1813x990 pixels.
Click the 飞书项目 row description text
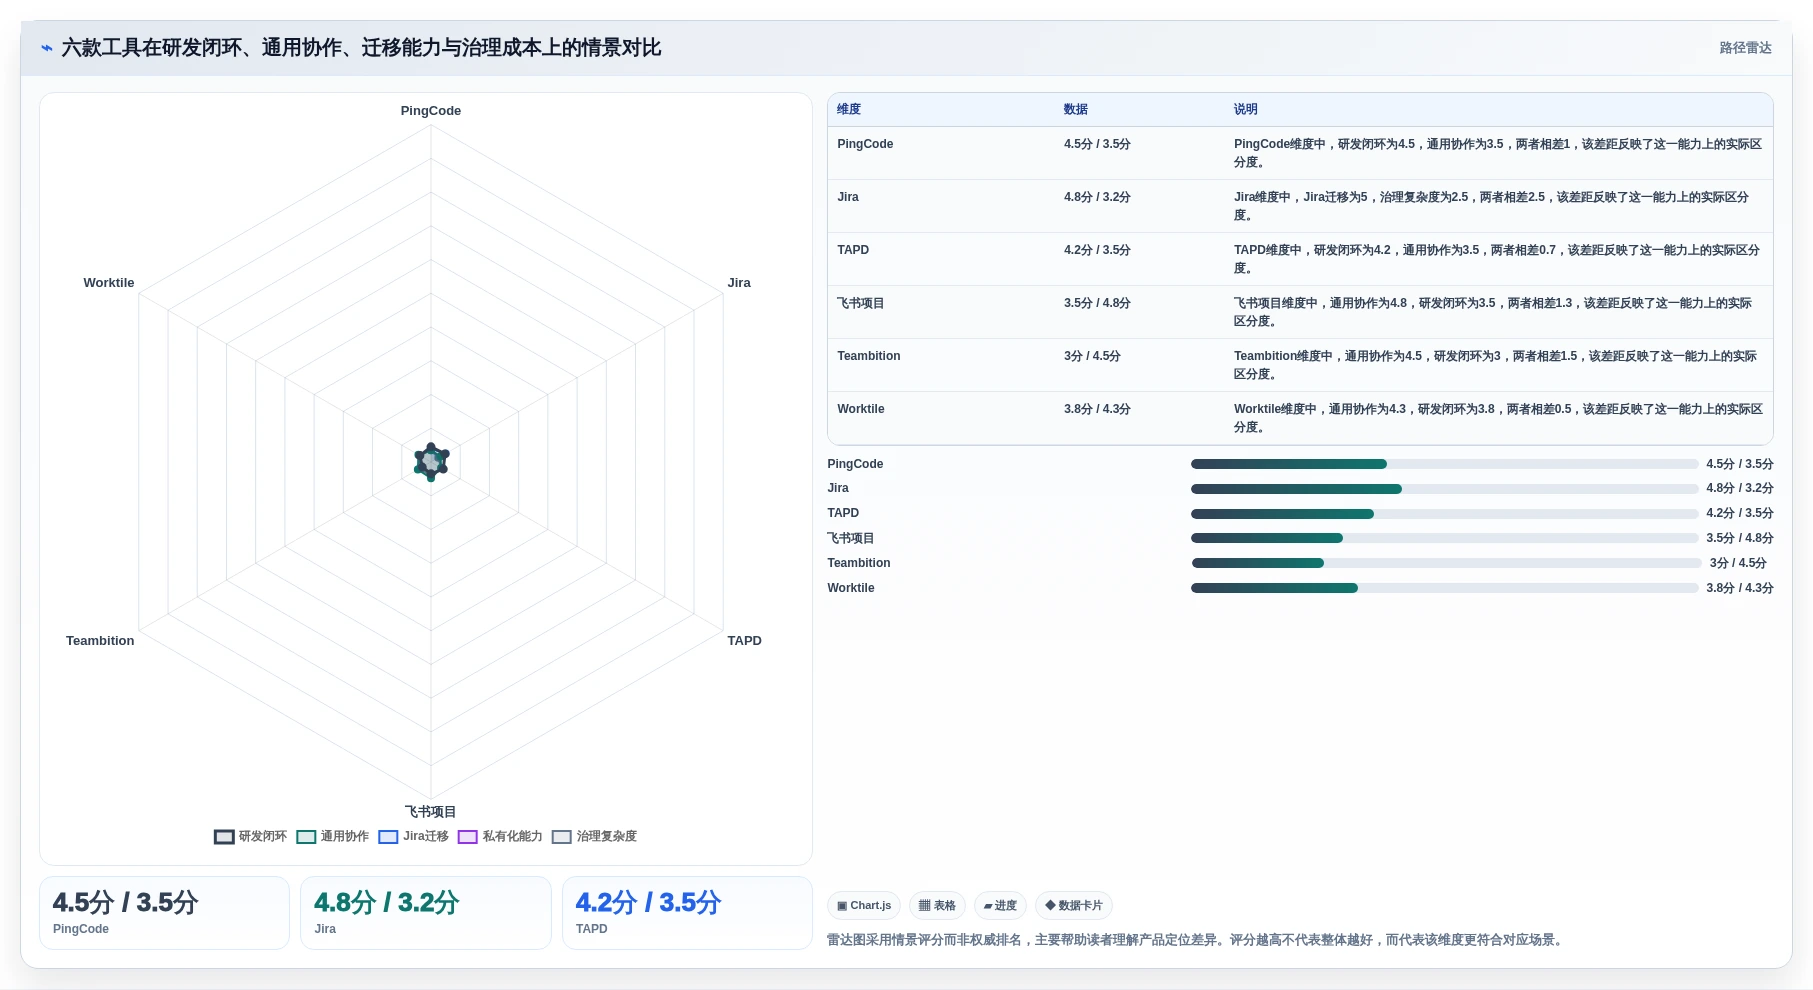click(1493, 312)
